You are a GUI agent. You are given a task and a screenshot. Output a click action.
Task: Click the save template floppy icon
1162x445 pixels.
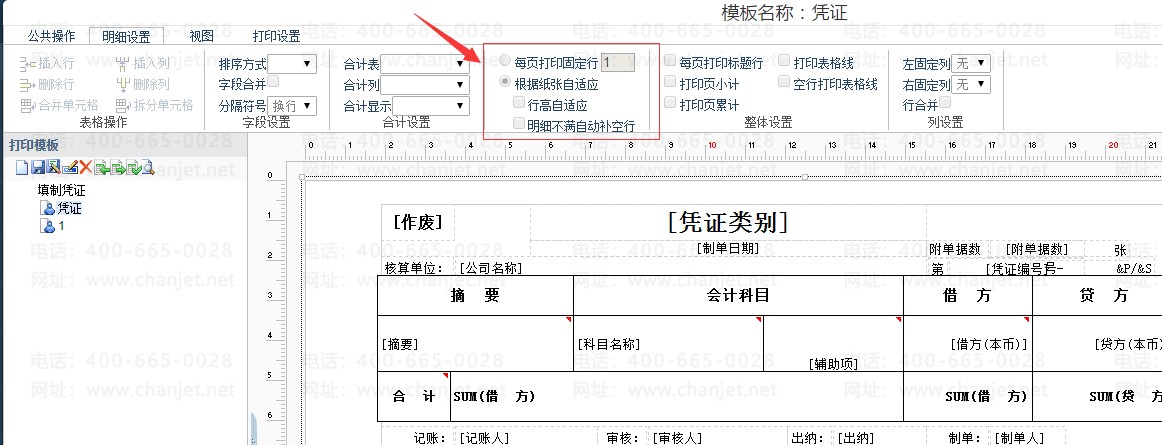pos(38,168)
